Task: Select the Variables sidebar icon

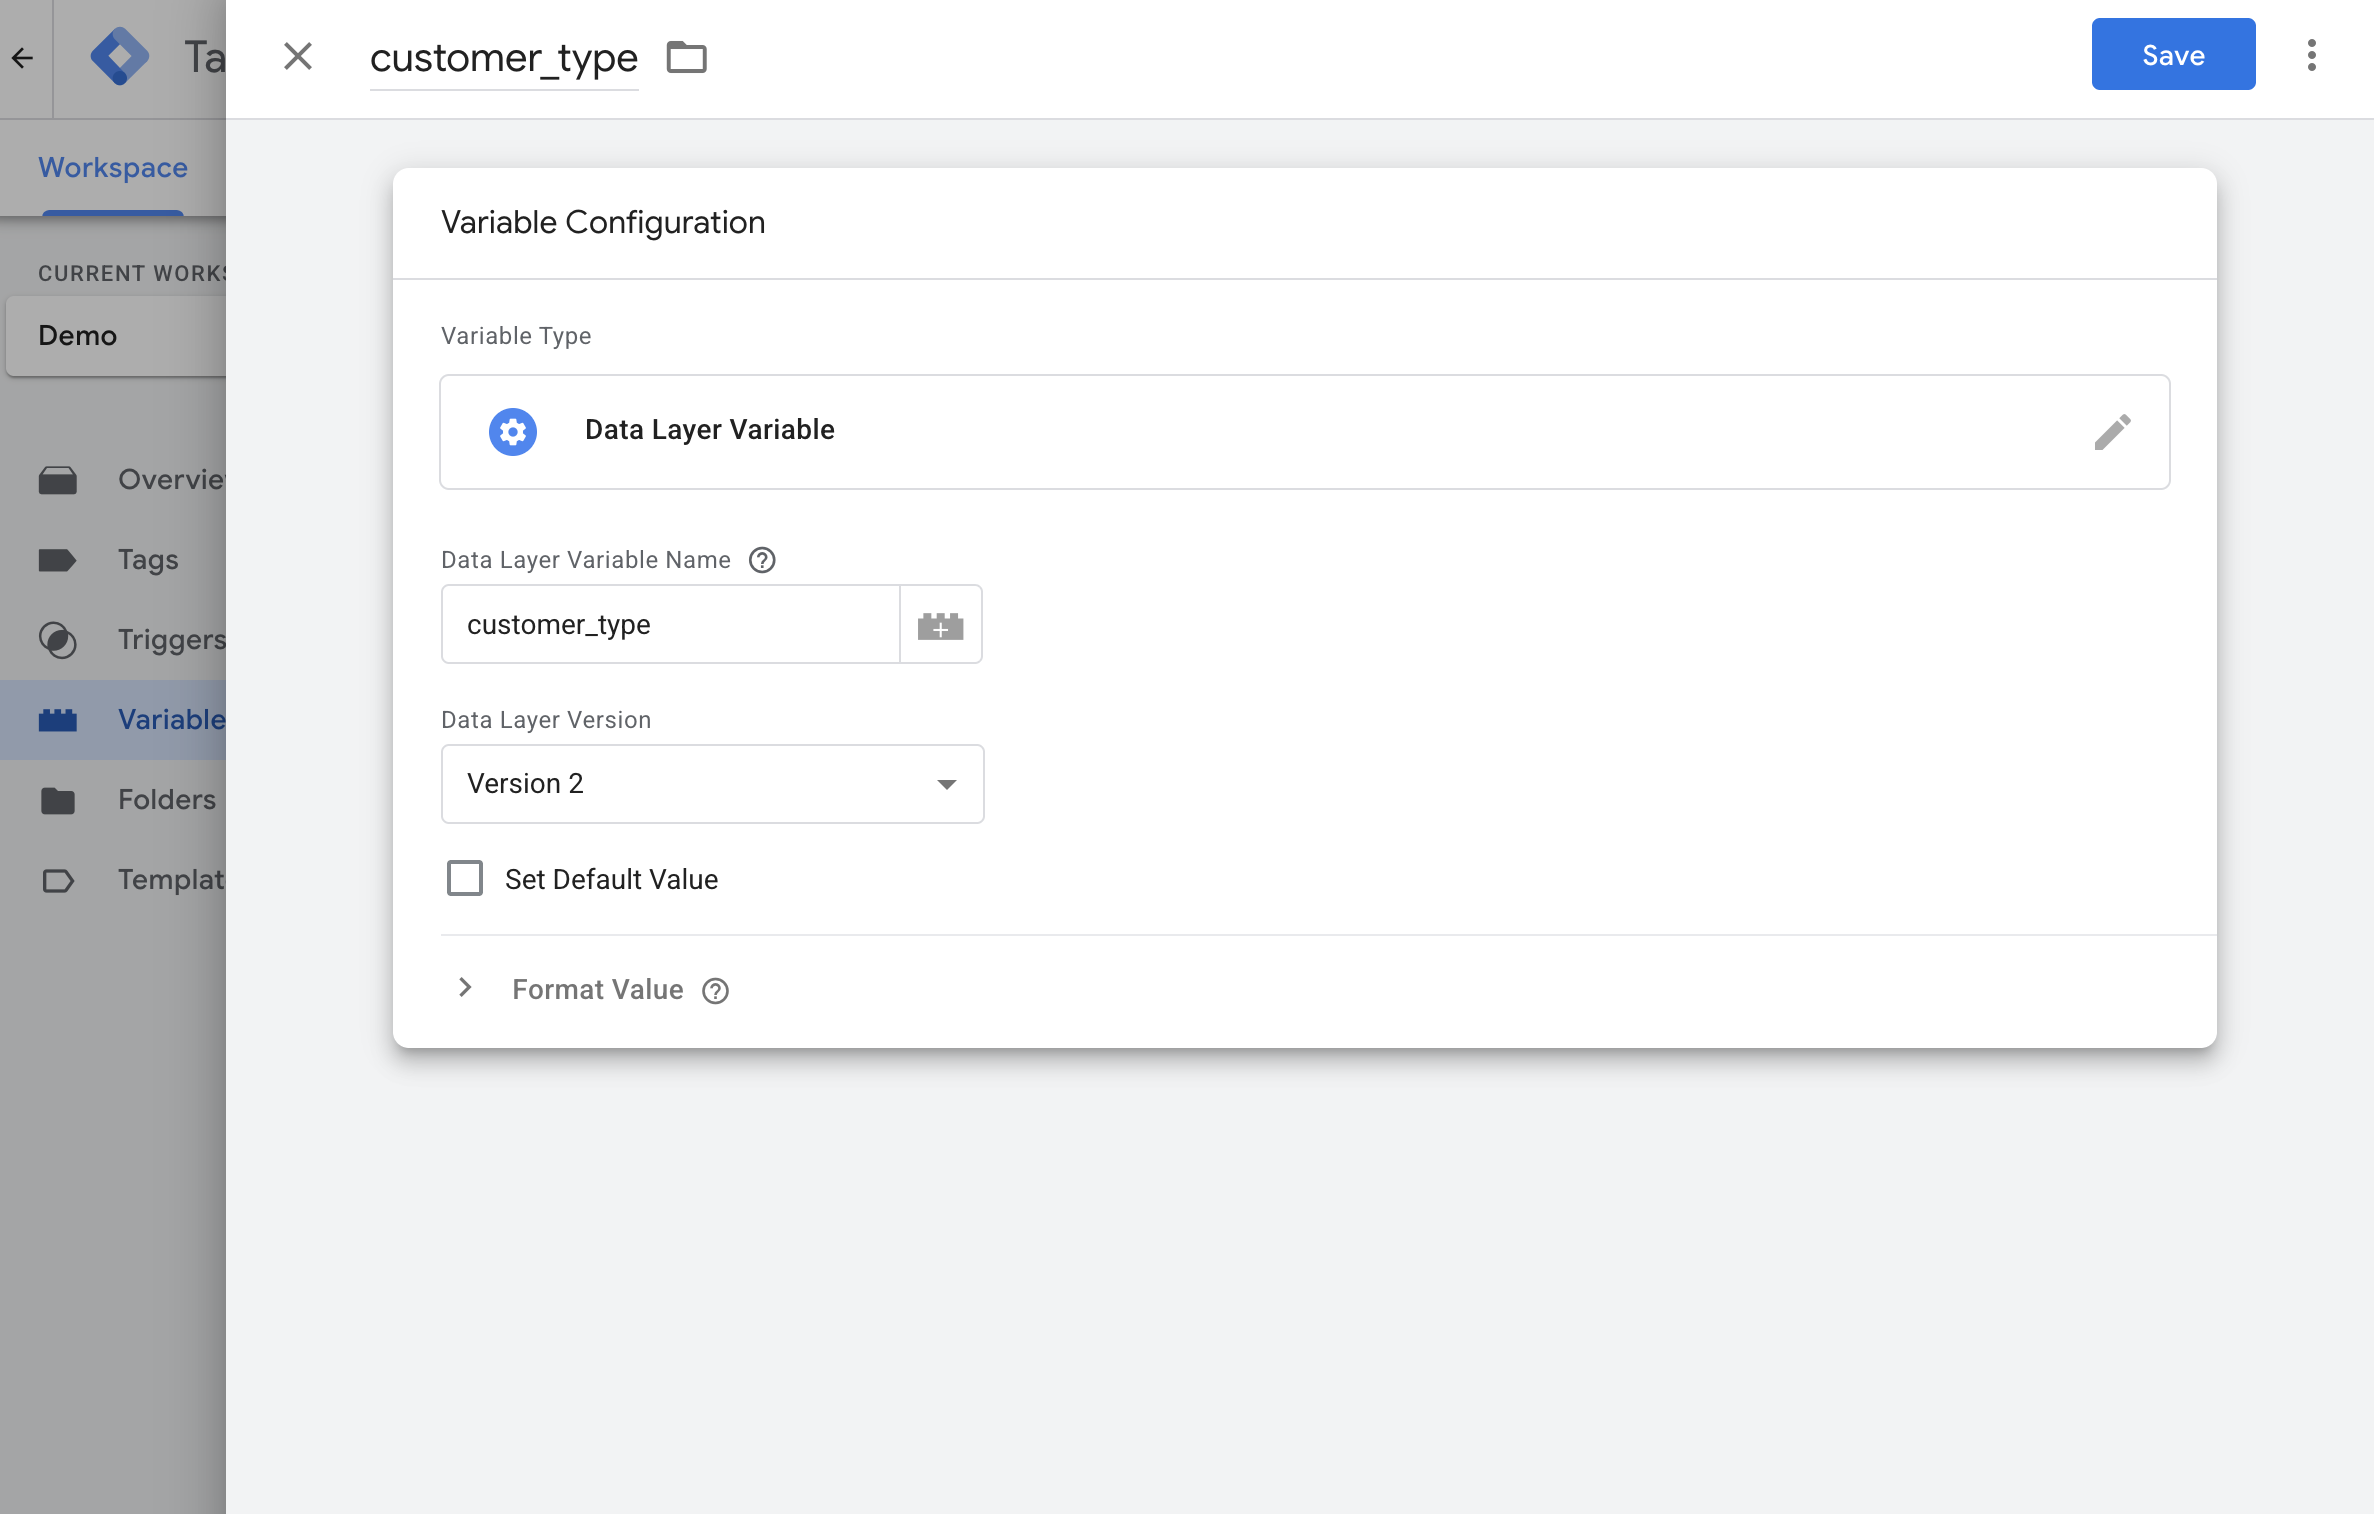Action: pos(59,719)
